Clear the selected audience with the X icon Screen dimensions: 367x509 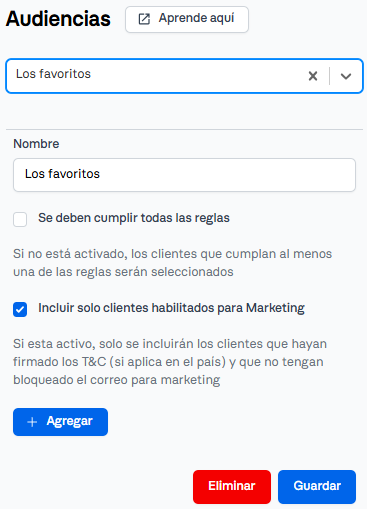(313, 76)
